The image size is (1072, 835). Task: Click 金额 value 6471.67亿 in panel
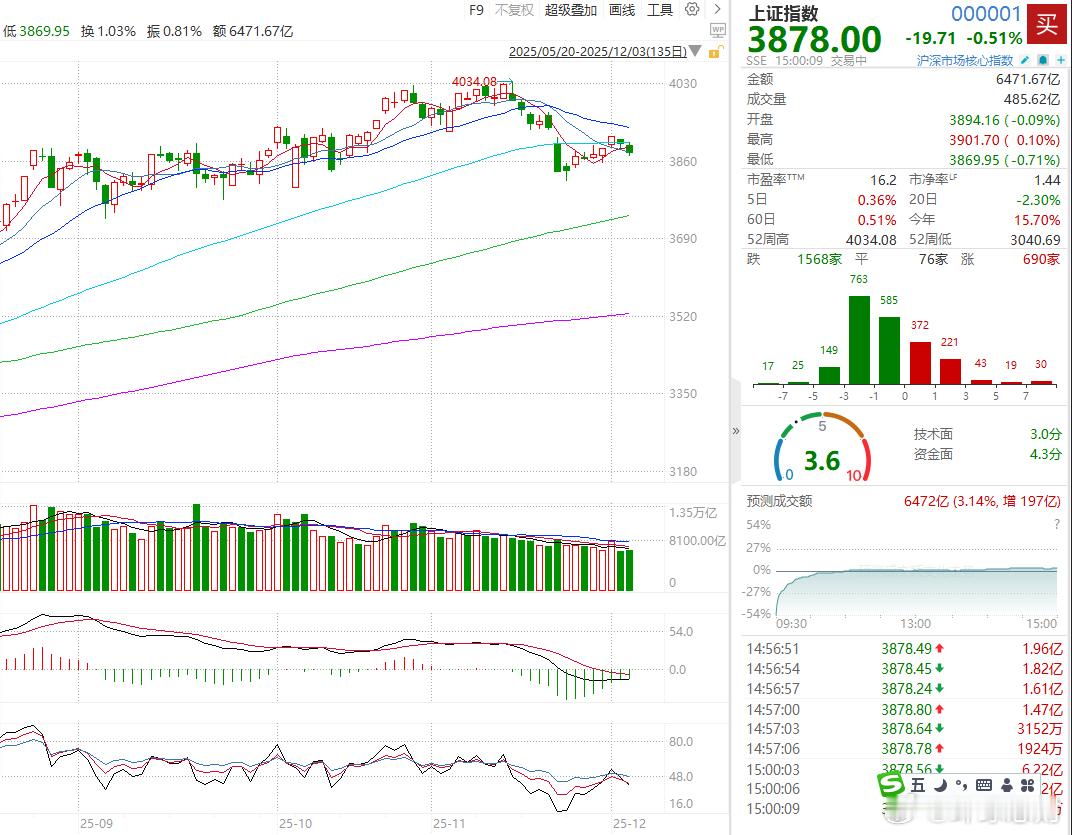[1028, 79]
